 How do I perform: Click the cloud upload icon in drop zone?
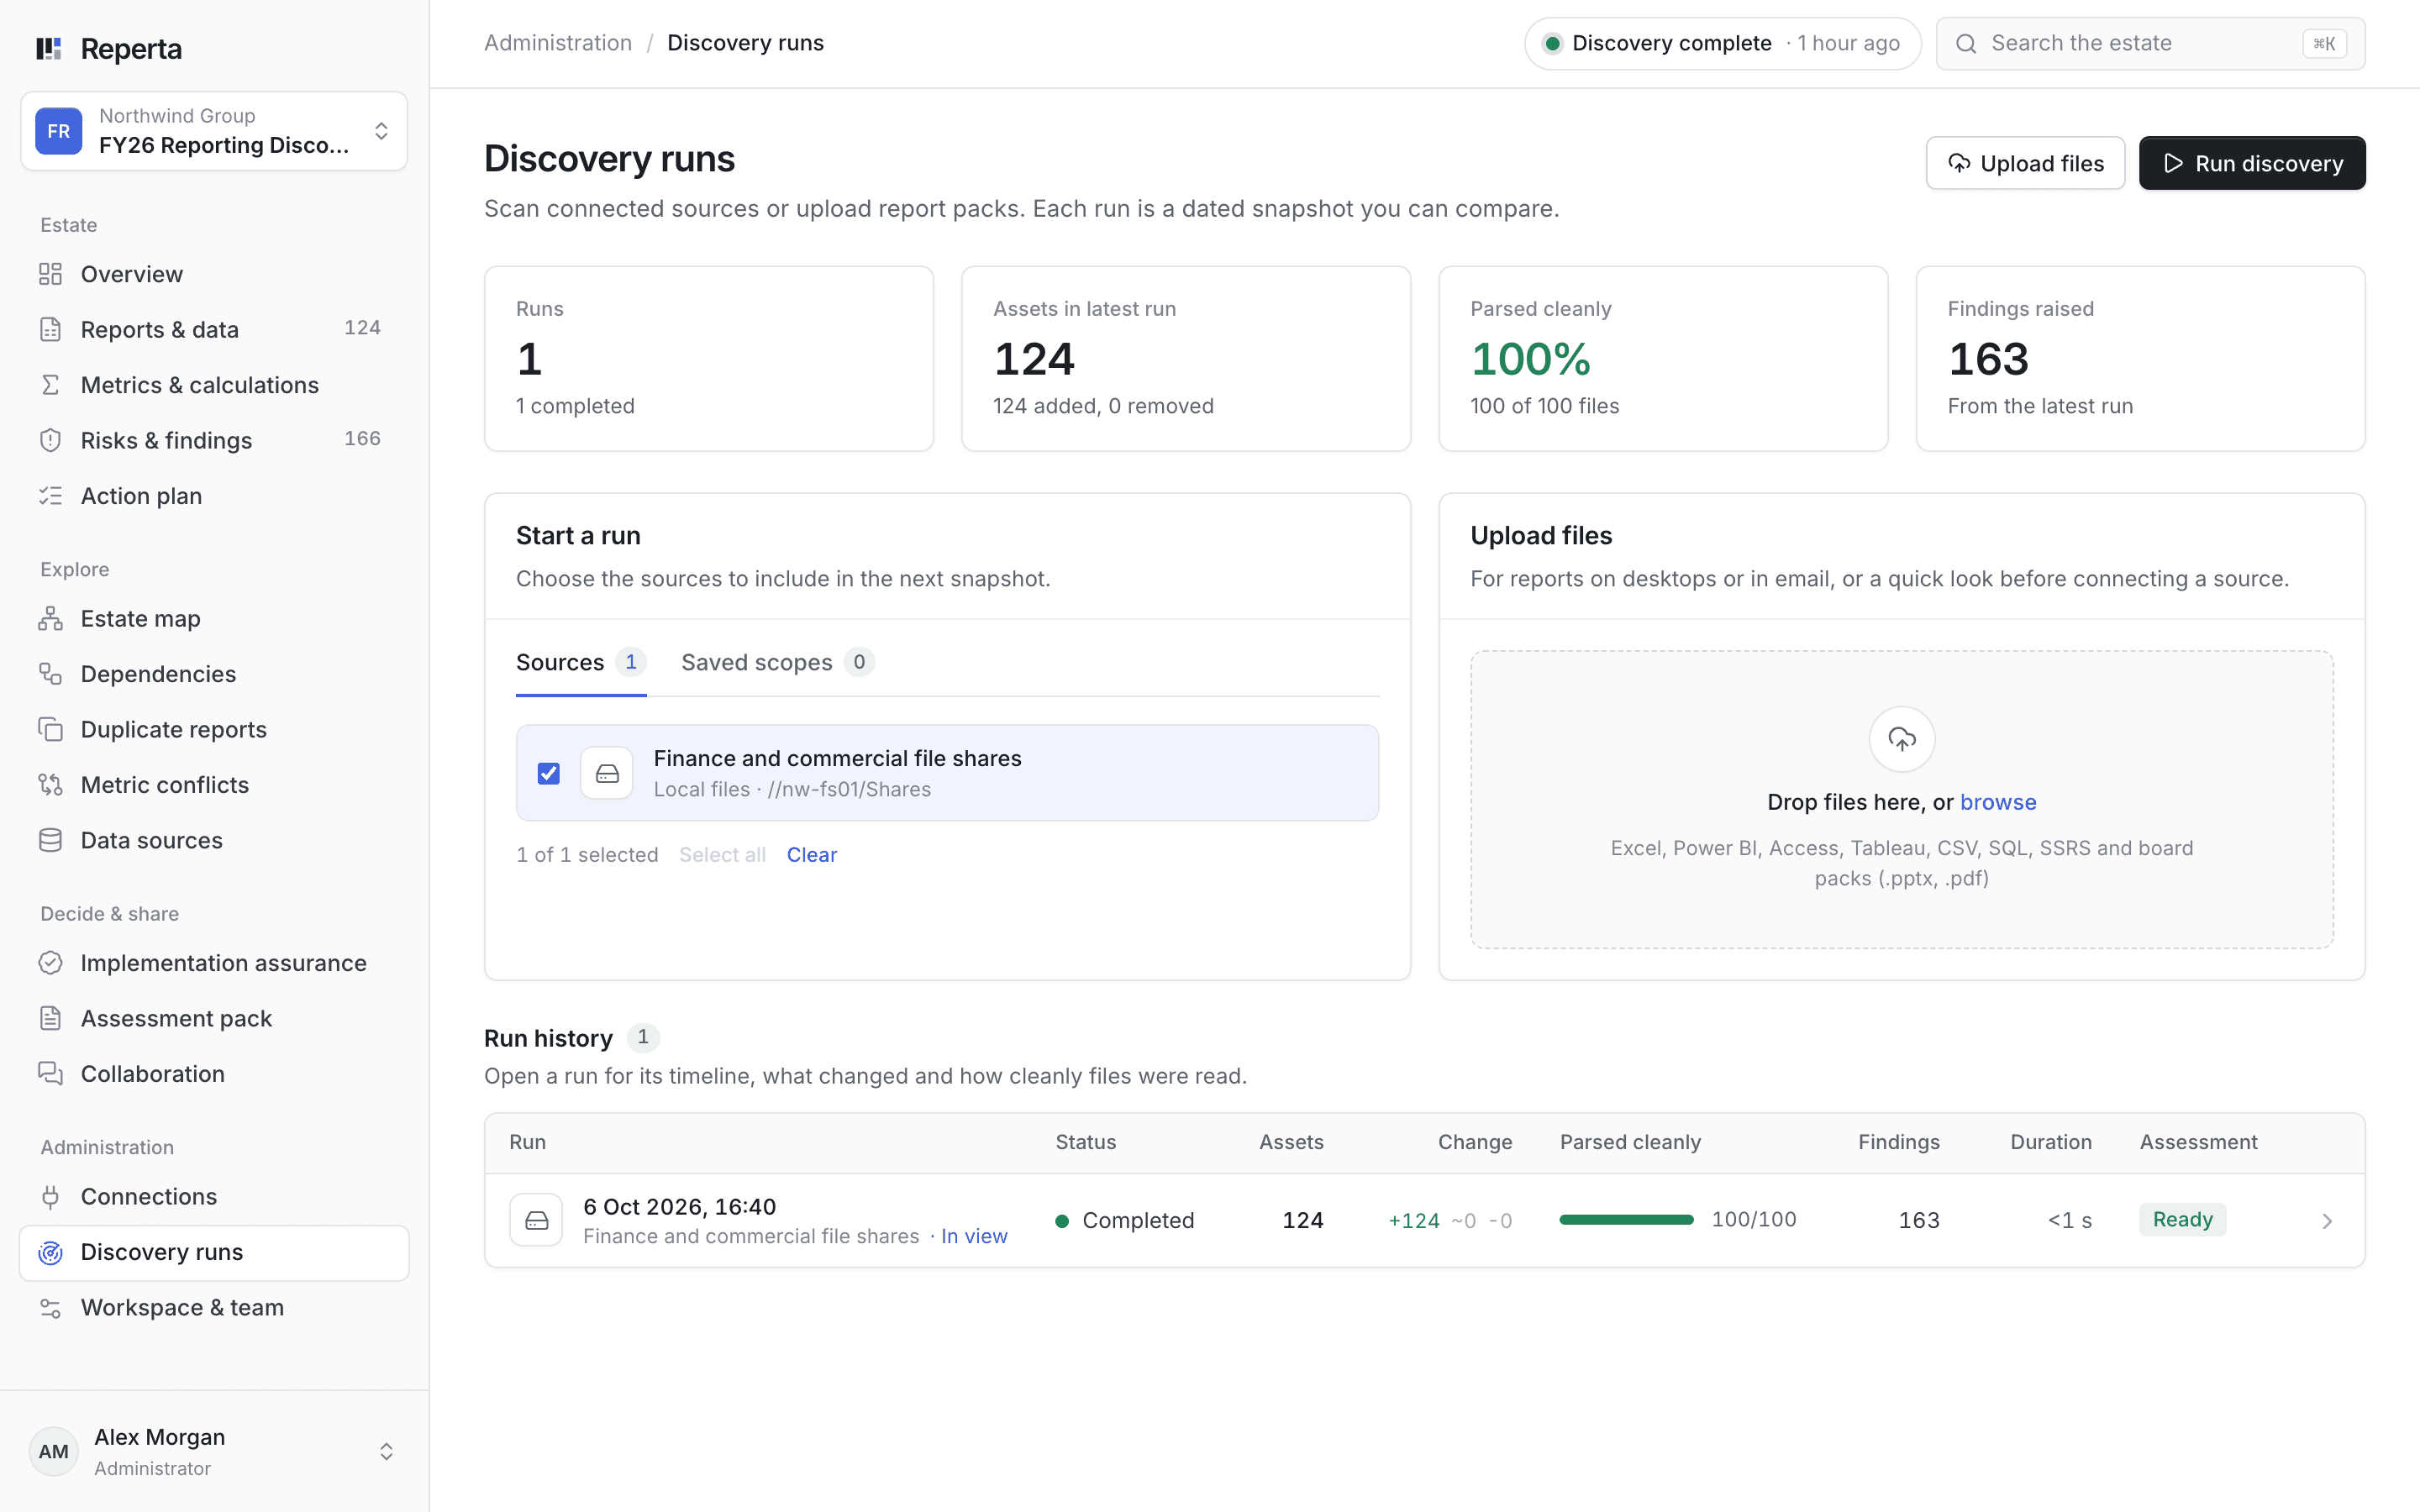point(1901,739)
